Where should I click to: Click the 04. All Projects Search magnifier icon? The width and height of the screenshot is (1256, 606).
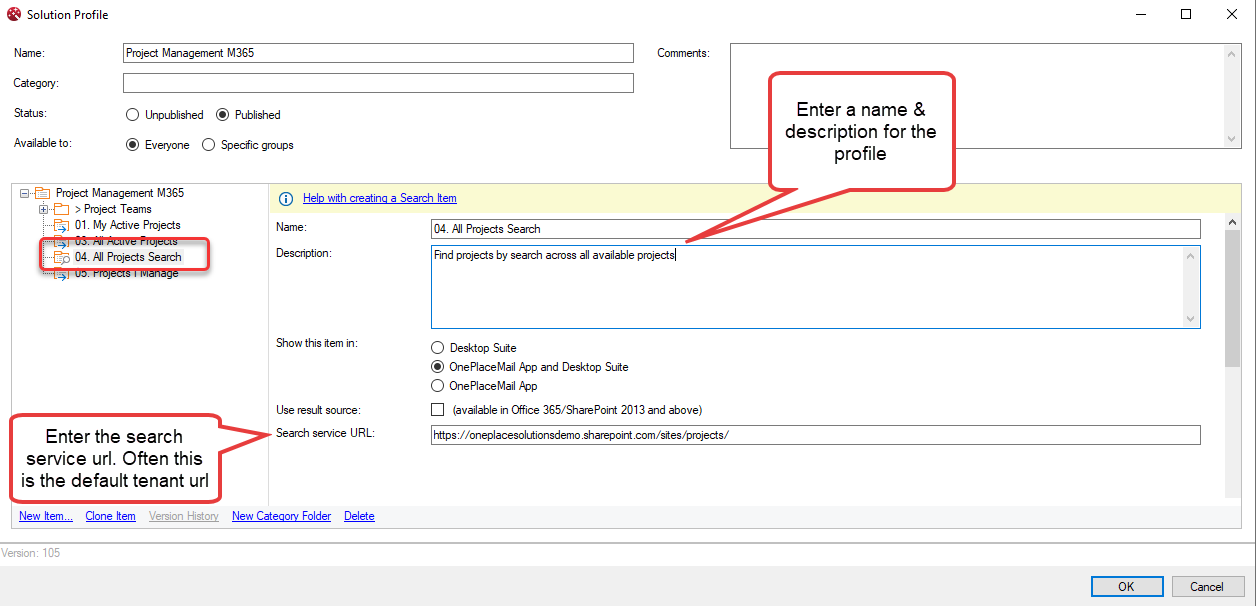tap(61, 257)
